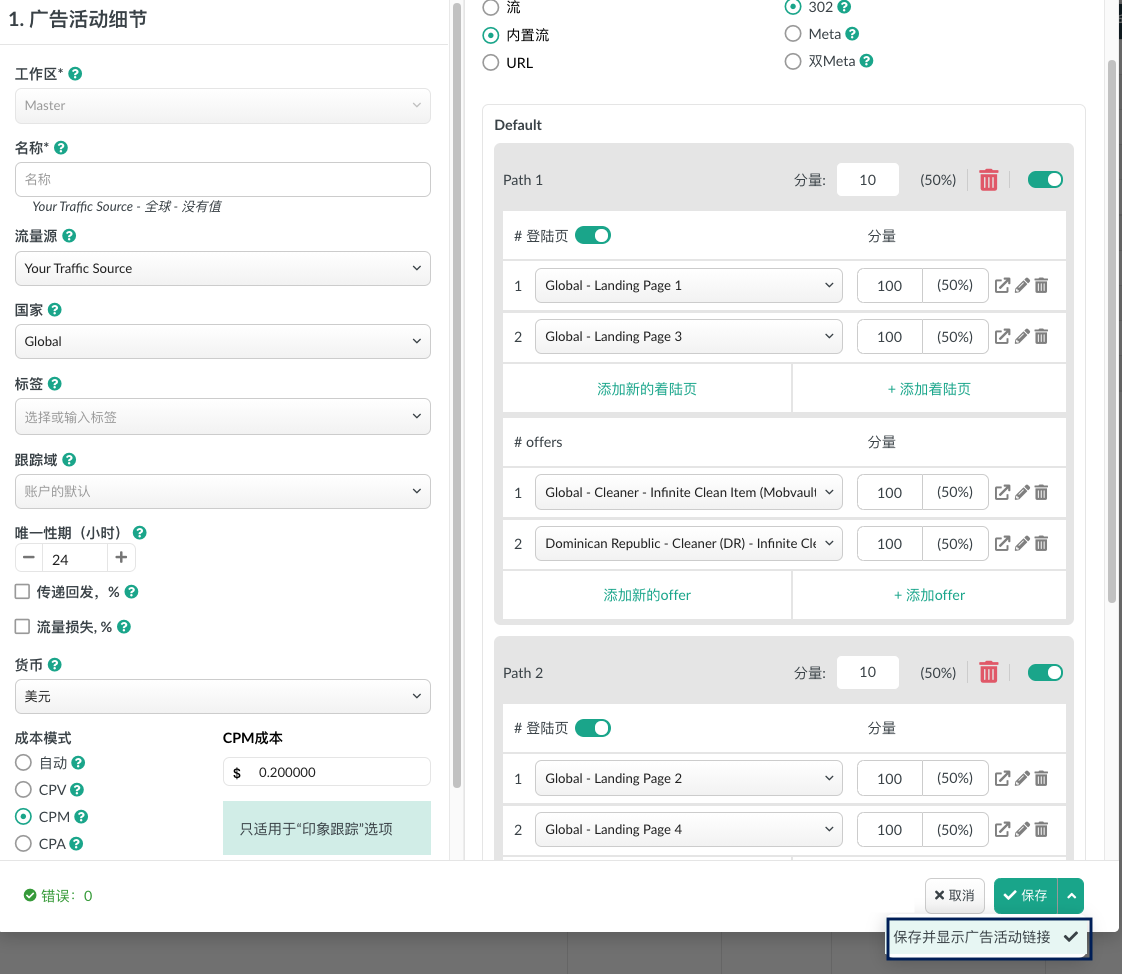This screenshot has height=974, width=1122.
Task: Remove Dominican Republic offer trash icon
Action: [1042, 544]
